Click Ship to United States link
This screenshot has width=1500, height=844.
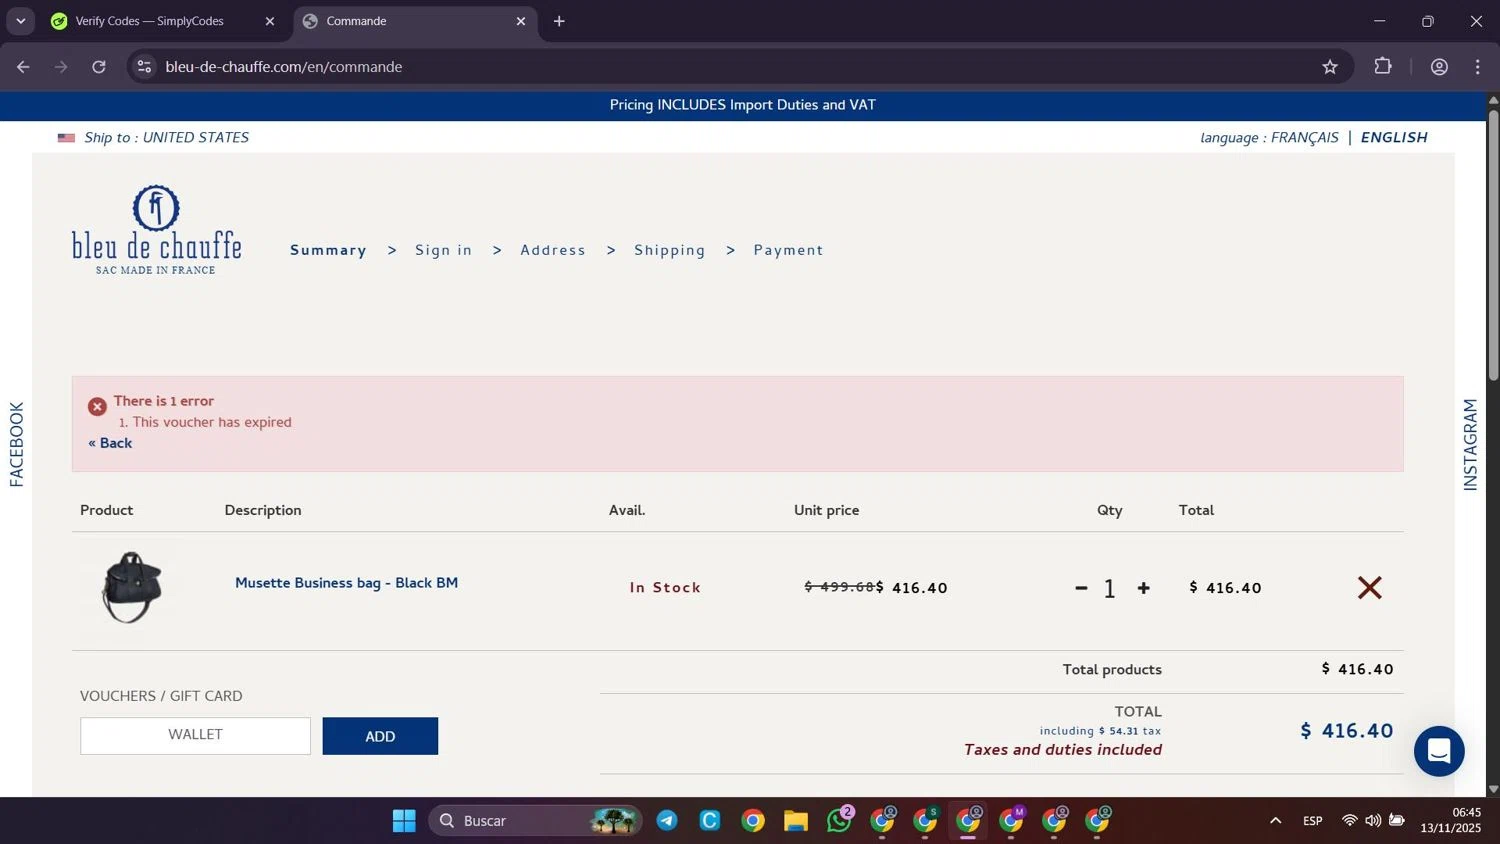[166, 138]
